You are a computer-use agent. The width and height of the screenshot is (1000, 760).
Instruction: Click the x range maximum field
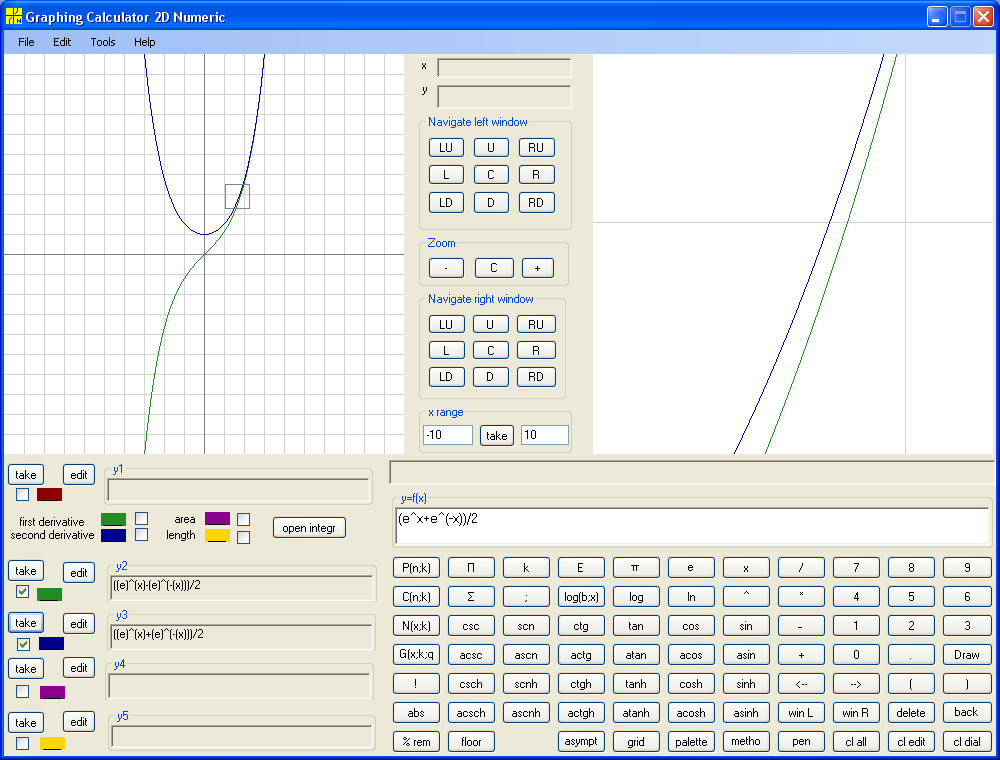(545, 435)
